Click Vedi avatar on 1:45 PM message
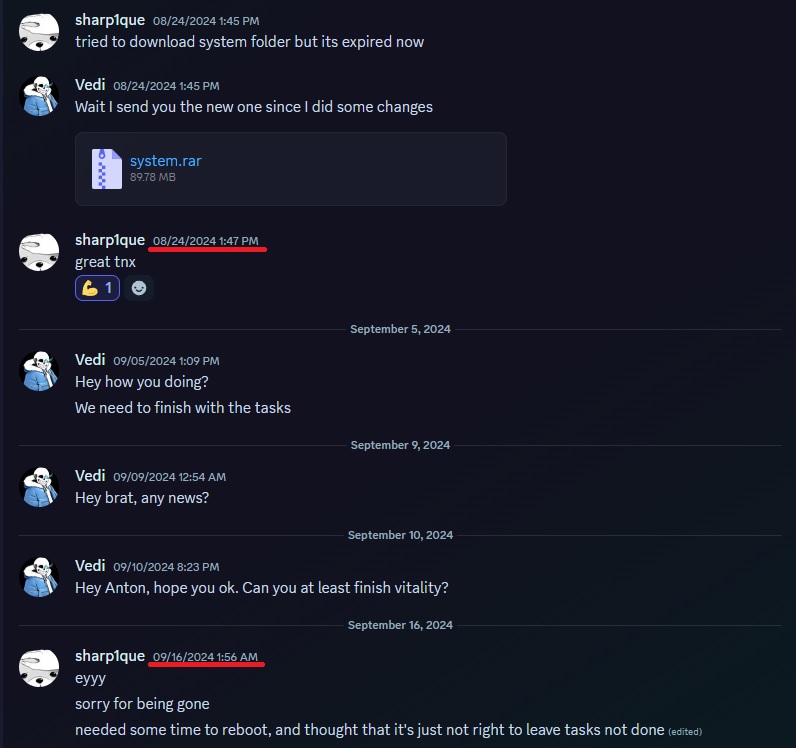 39,96
